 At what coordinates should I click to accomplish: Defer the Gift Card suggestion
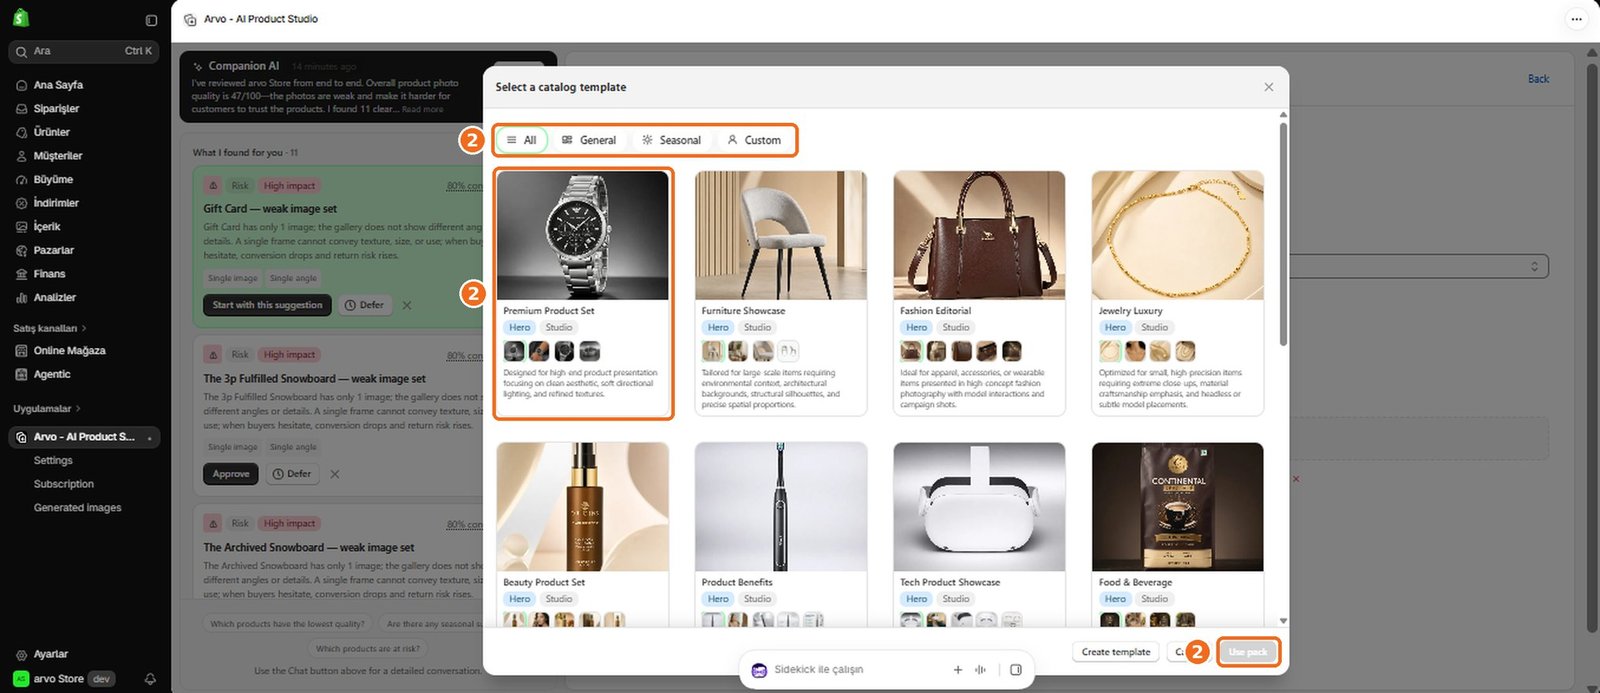click(364, 305)
